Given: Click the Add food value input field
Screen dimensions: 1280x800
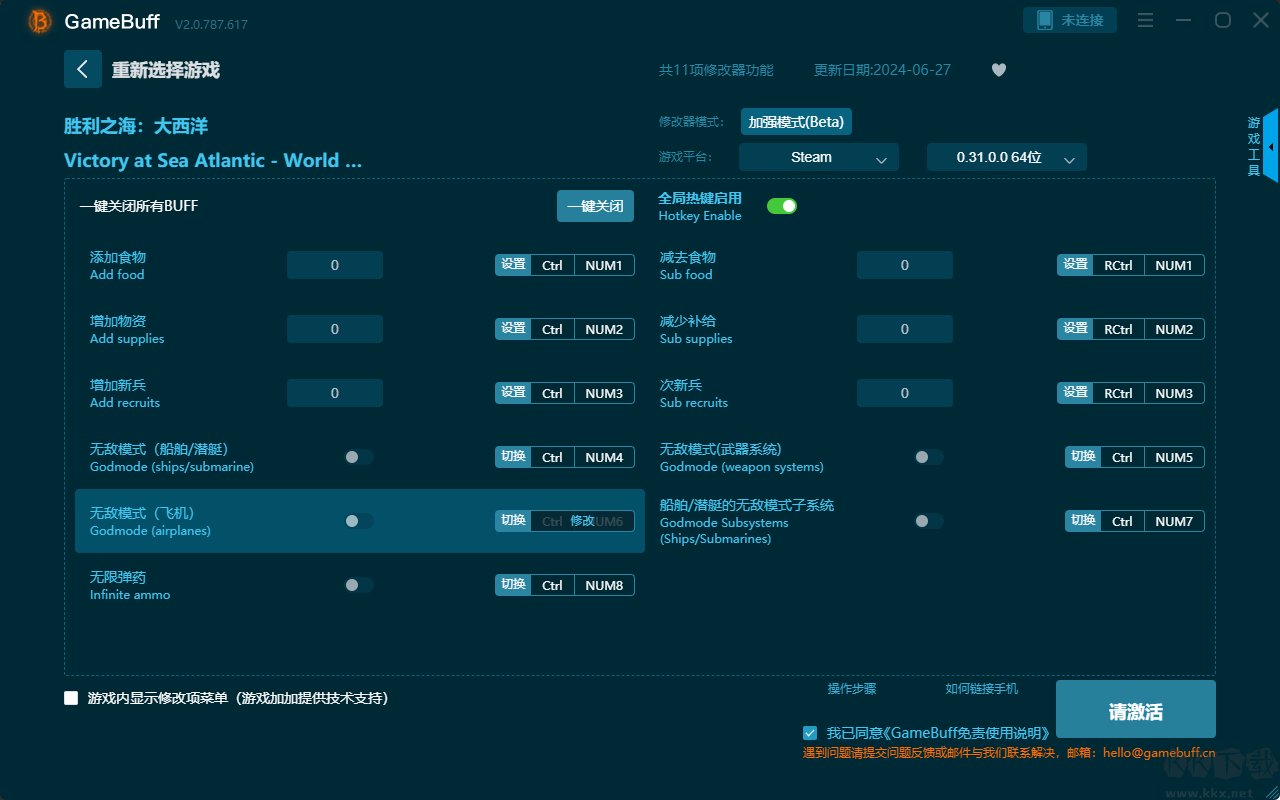Looking at the screenshot, I should (x=335, y=265).
